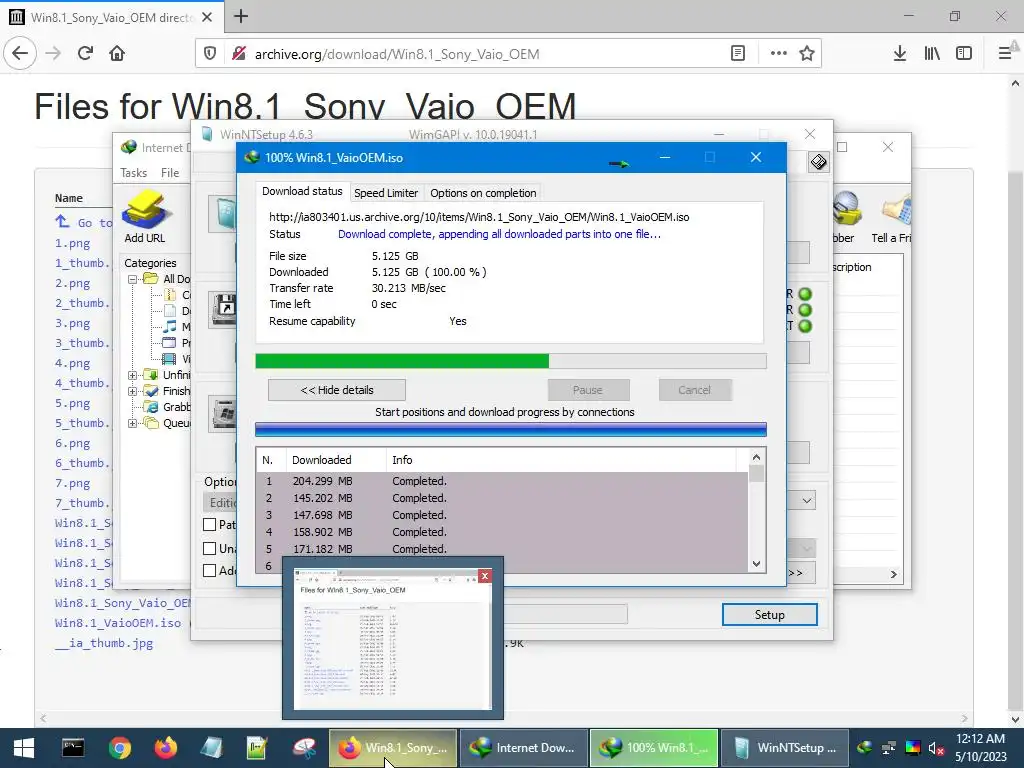Image resolution: width=1024 pixels, height=768 pixels.
Task: Click IDM tray icon in system tray
Action: point(865,748)
